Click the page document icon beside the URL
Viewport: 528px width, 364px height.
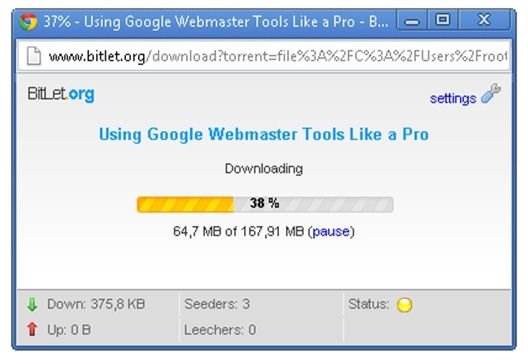[x=34, y=56]
